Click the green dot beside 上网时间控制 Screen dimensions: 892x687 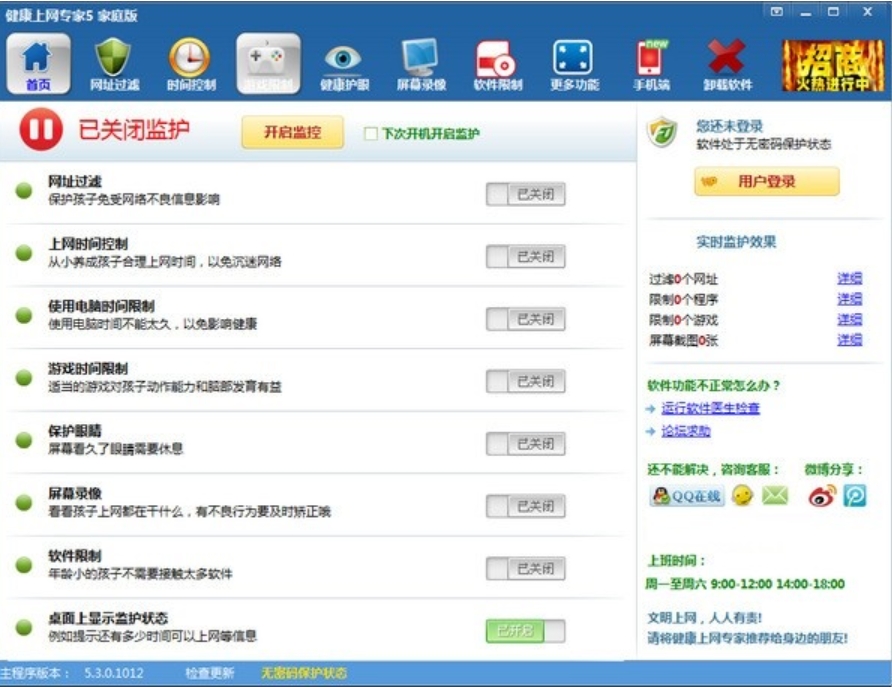tap(24, 253)
